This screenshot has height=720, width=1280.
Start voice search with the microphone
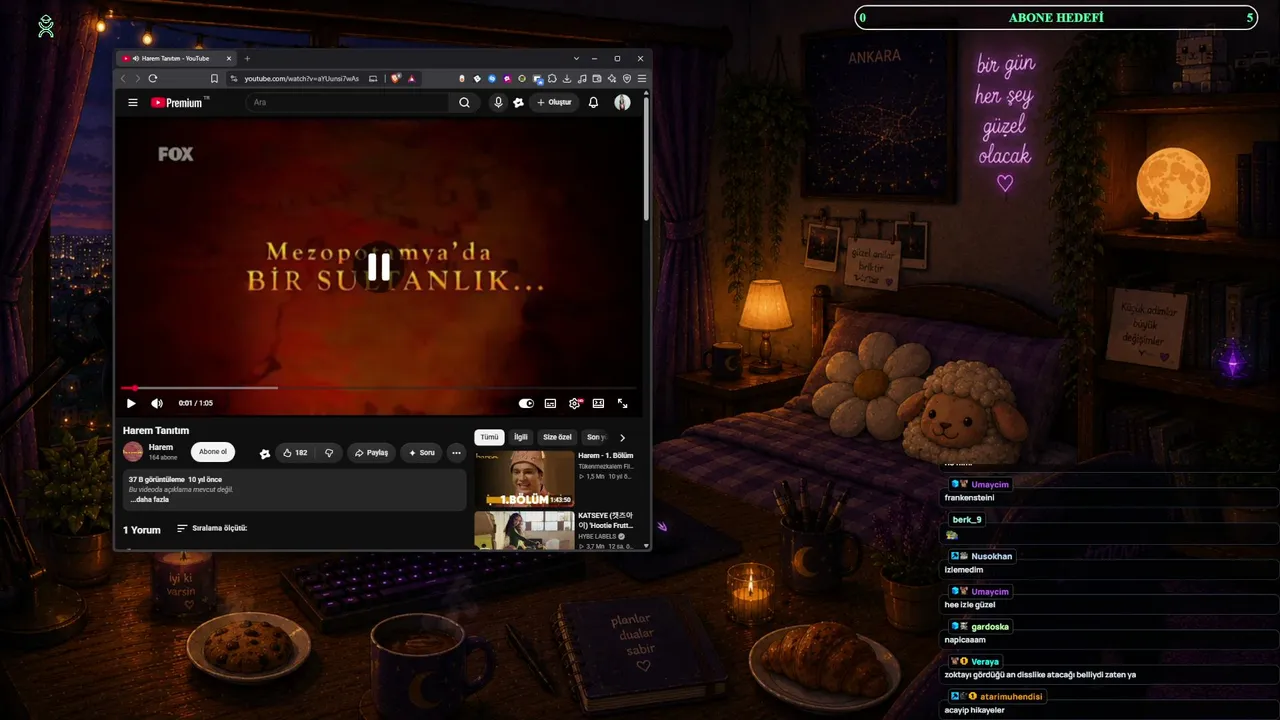click(x=498, y=102)
